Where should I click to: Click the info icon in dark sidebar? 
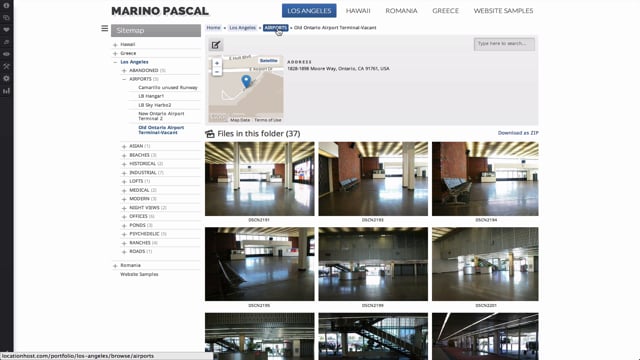coord(6,6)
